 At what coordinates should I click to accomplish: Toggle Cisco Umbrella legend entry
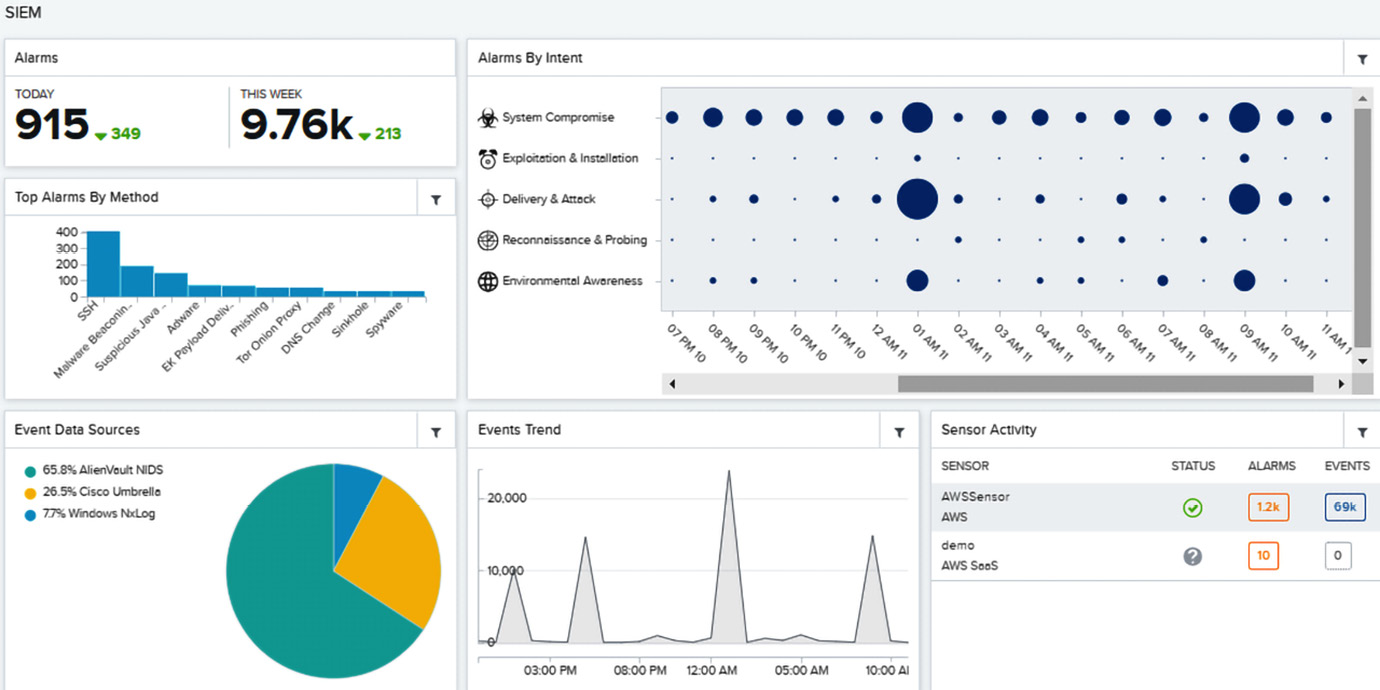[93, 492]
